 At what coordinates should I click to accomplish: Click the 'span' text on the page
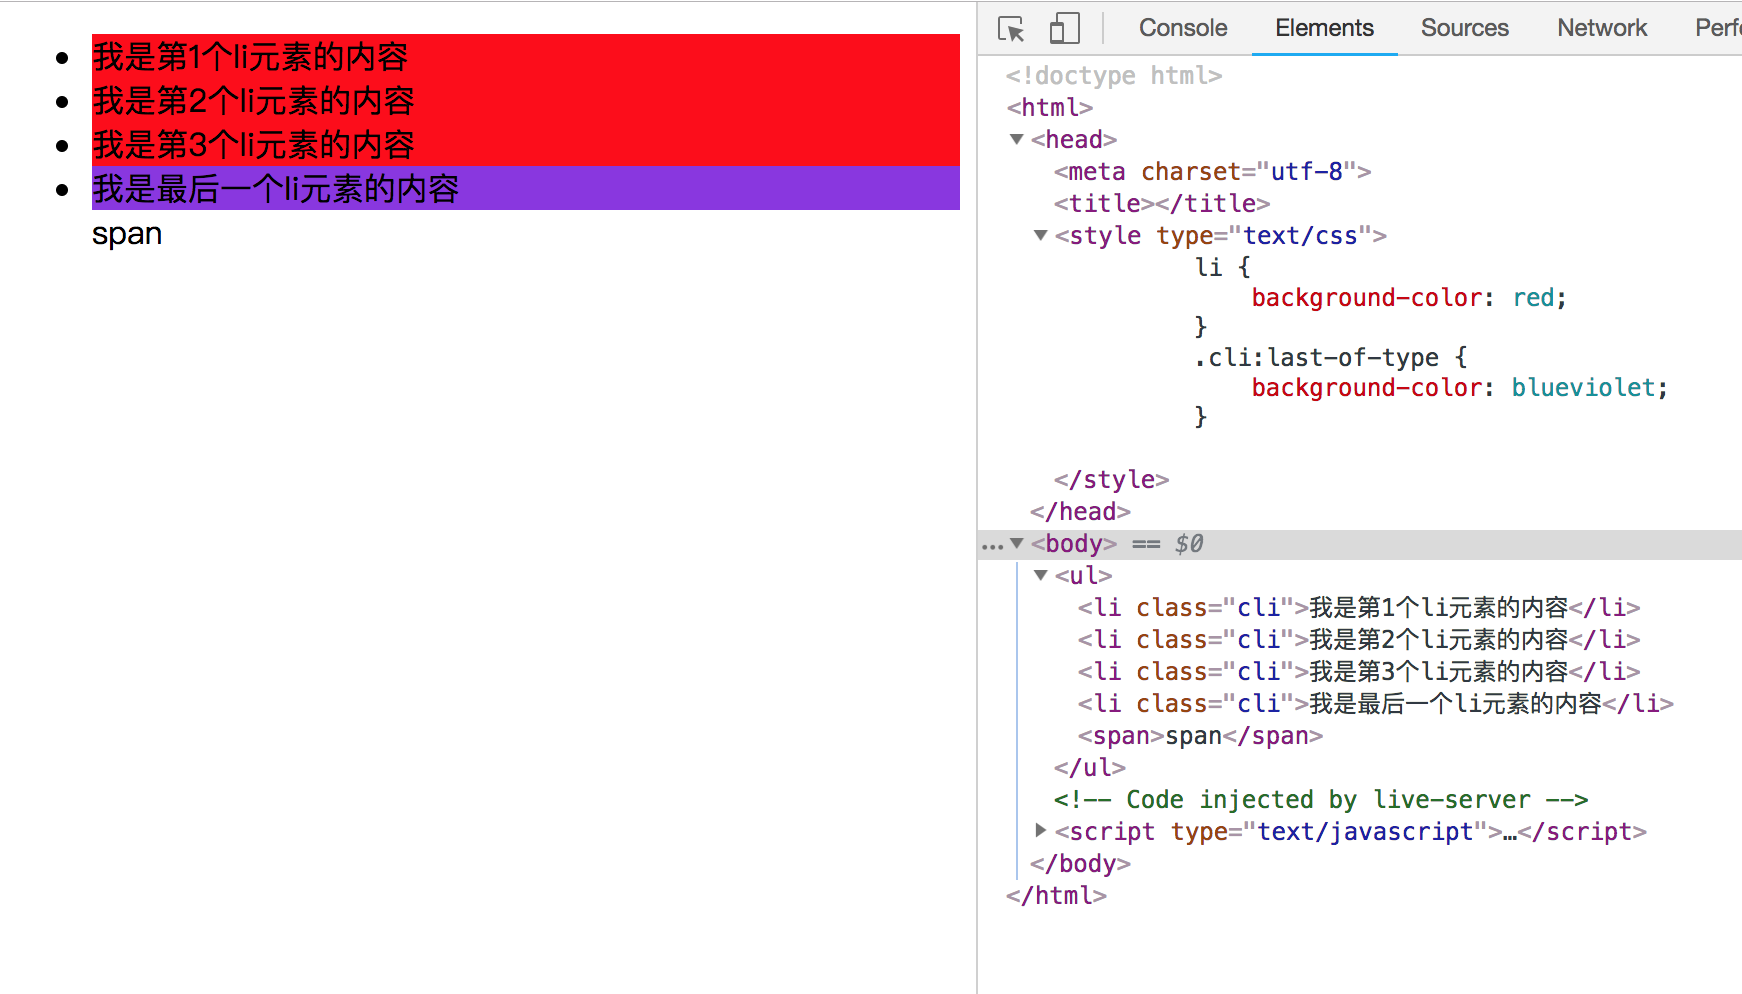pos(127,234)
